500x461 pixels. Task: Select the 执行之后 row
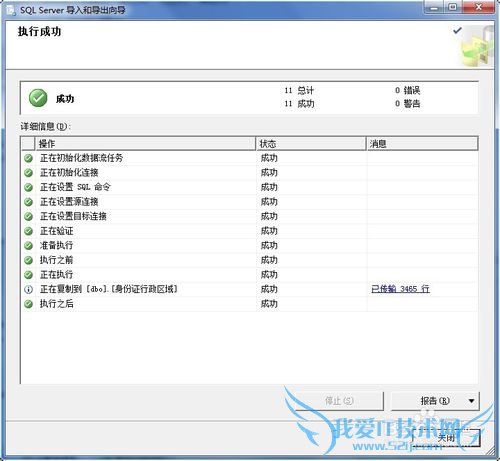[249, 304]
